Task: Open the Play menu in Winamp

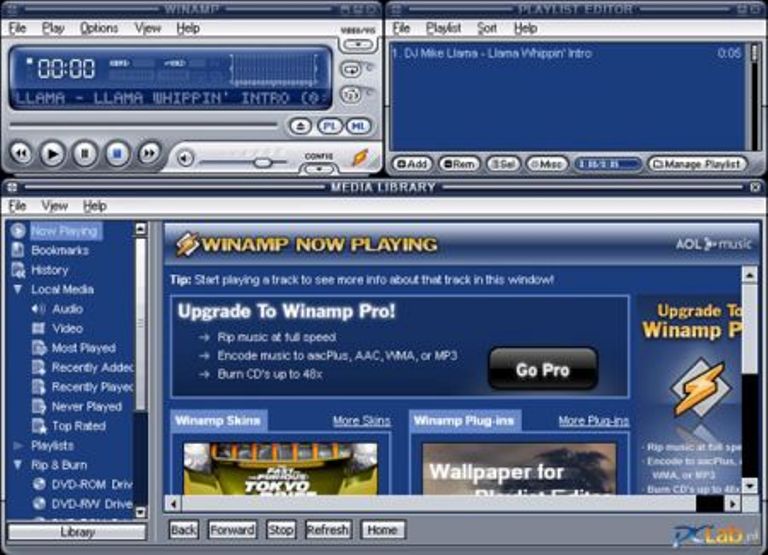Action: click(53, 28)
